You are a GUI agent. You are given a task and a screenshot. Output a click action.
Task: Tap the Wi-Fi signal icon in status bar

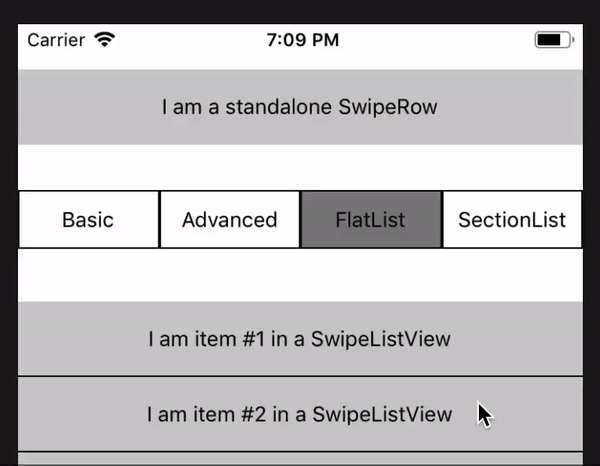104,41
